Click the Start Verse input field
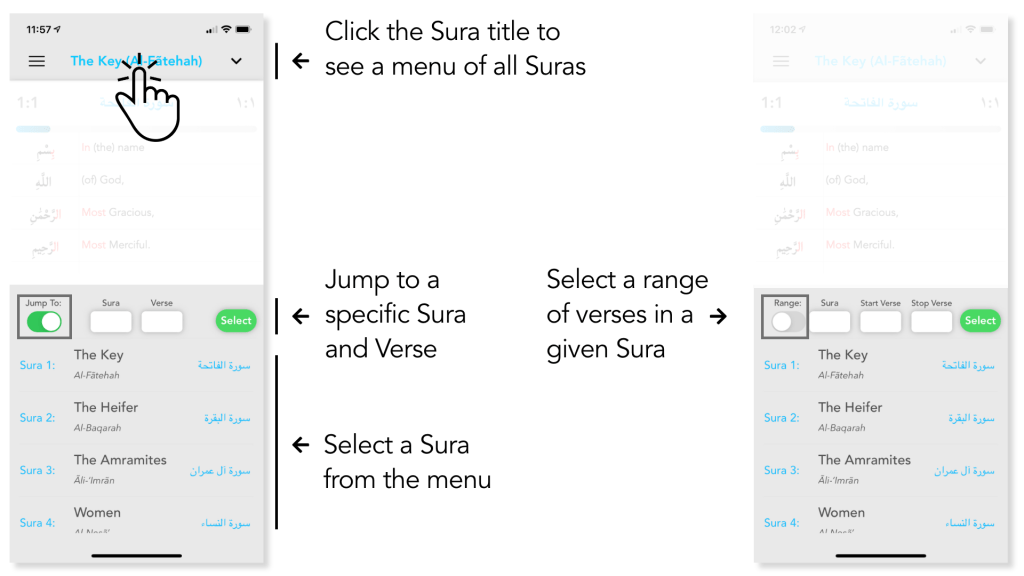The image size is (1024, 576). pyautogui.click(x=880, y=321)
